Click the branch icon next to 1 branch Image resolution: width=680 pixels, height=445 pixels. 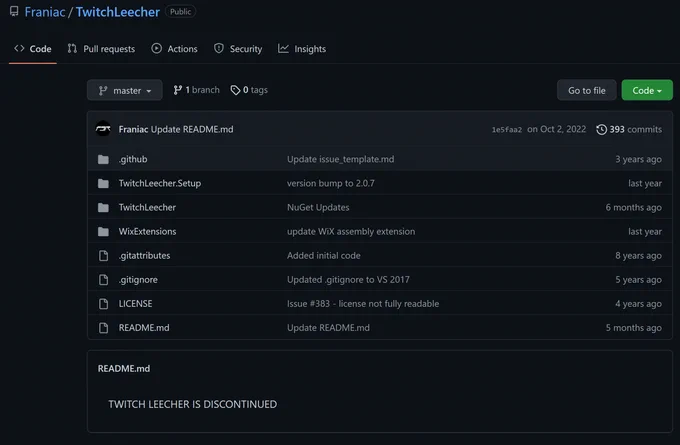click(x=177, y=90)
